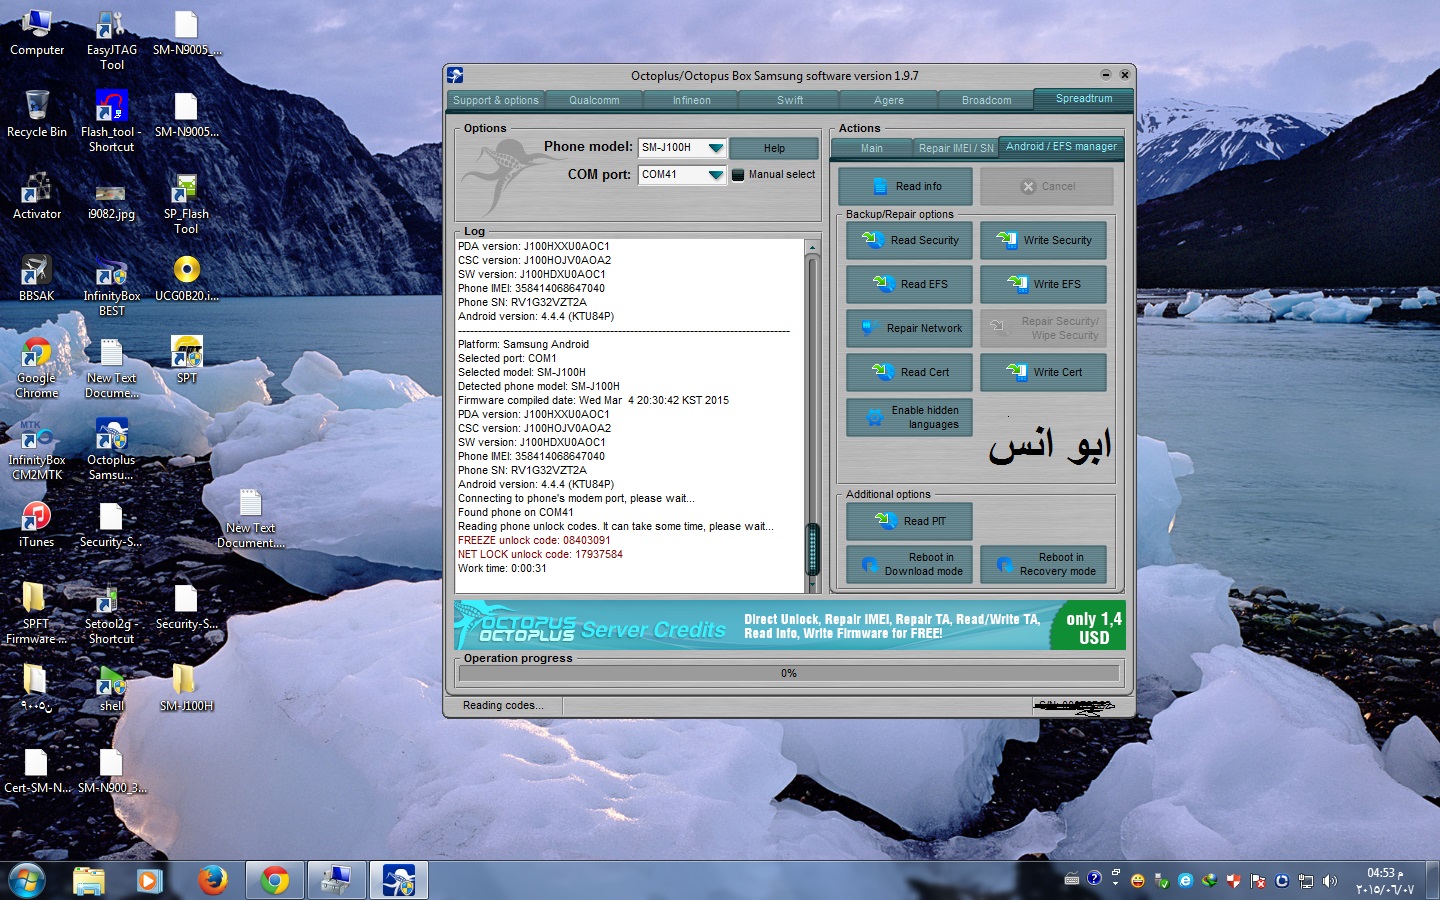Screen dimensions: 1440x900
Task: Click the Read PIT button
Action: point(909,521)
